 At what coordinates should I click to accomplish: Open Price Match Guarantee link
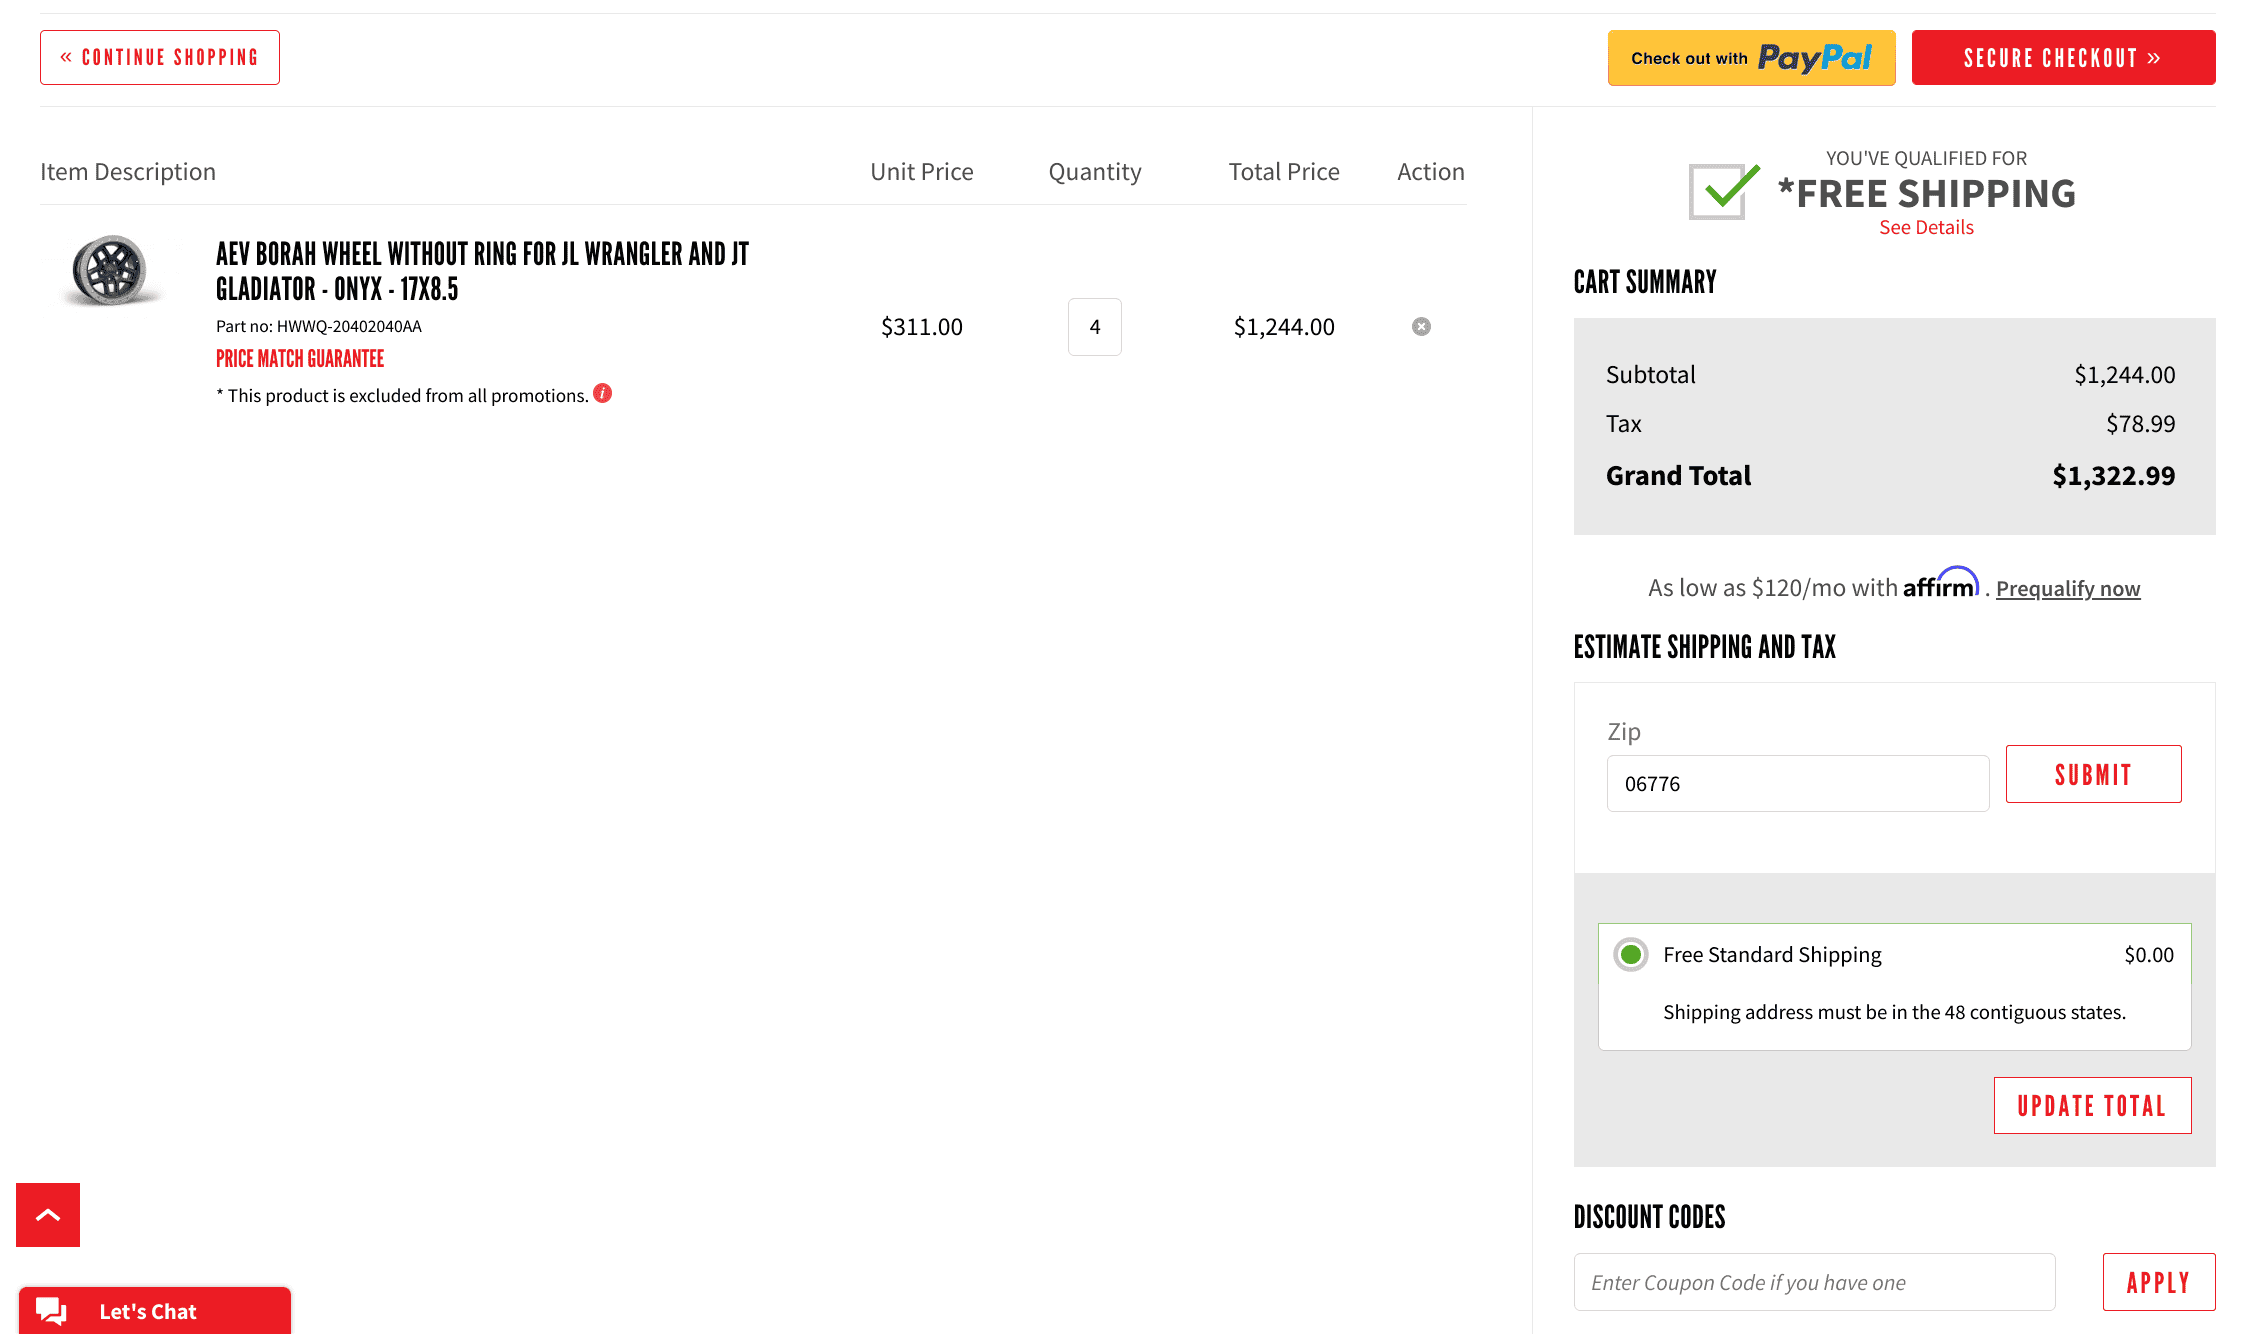click(300, 358)
